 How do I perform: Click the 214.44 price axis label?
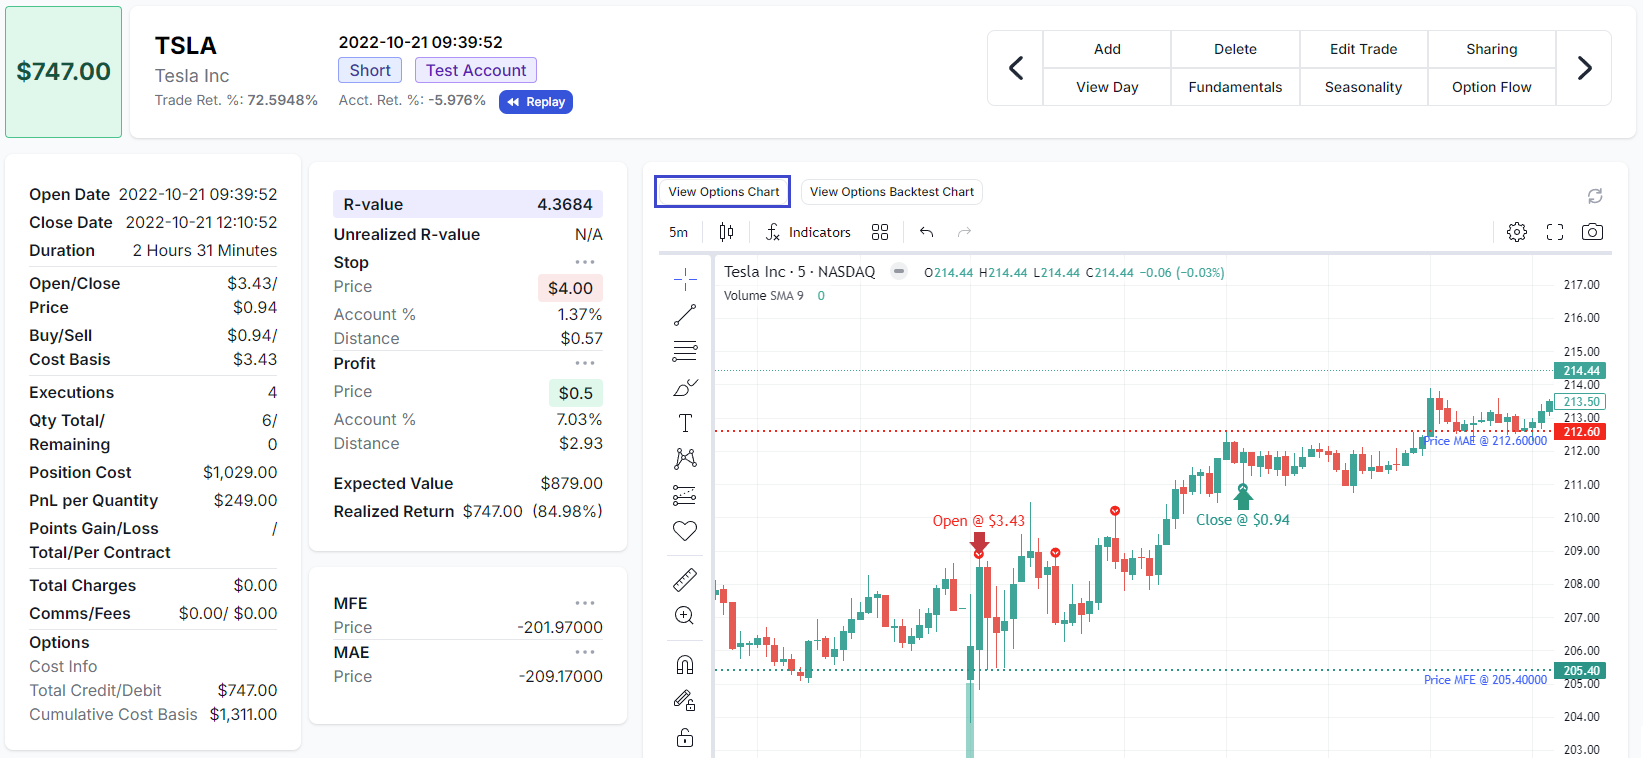(1580, 371)
